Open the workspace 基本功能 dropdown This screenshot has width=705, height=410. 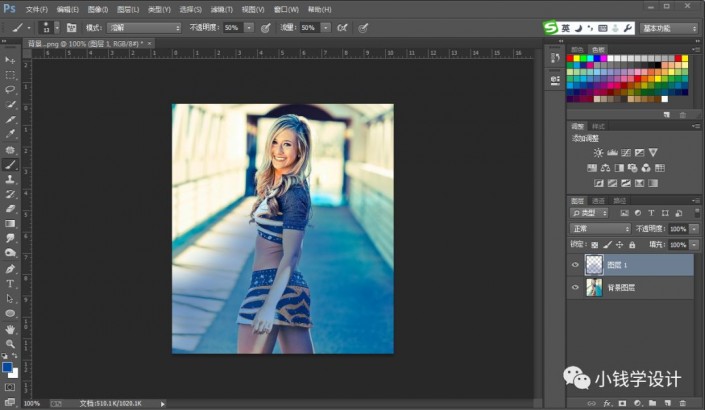(x=669, y=28)
